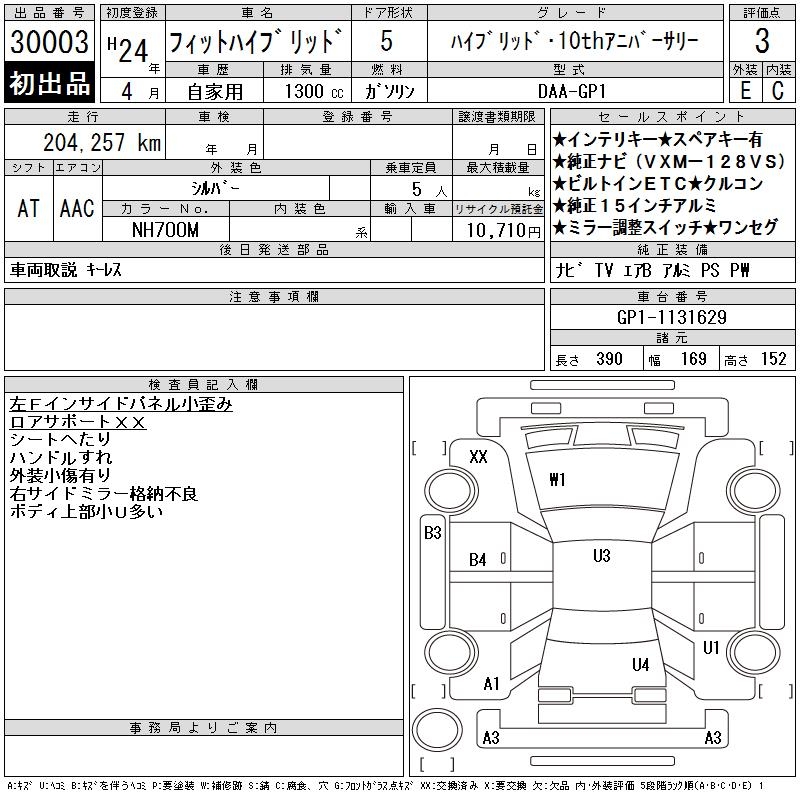
Task: Click W1 mark on the hood
Action: pos(557,480)
